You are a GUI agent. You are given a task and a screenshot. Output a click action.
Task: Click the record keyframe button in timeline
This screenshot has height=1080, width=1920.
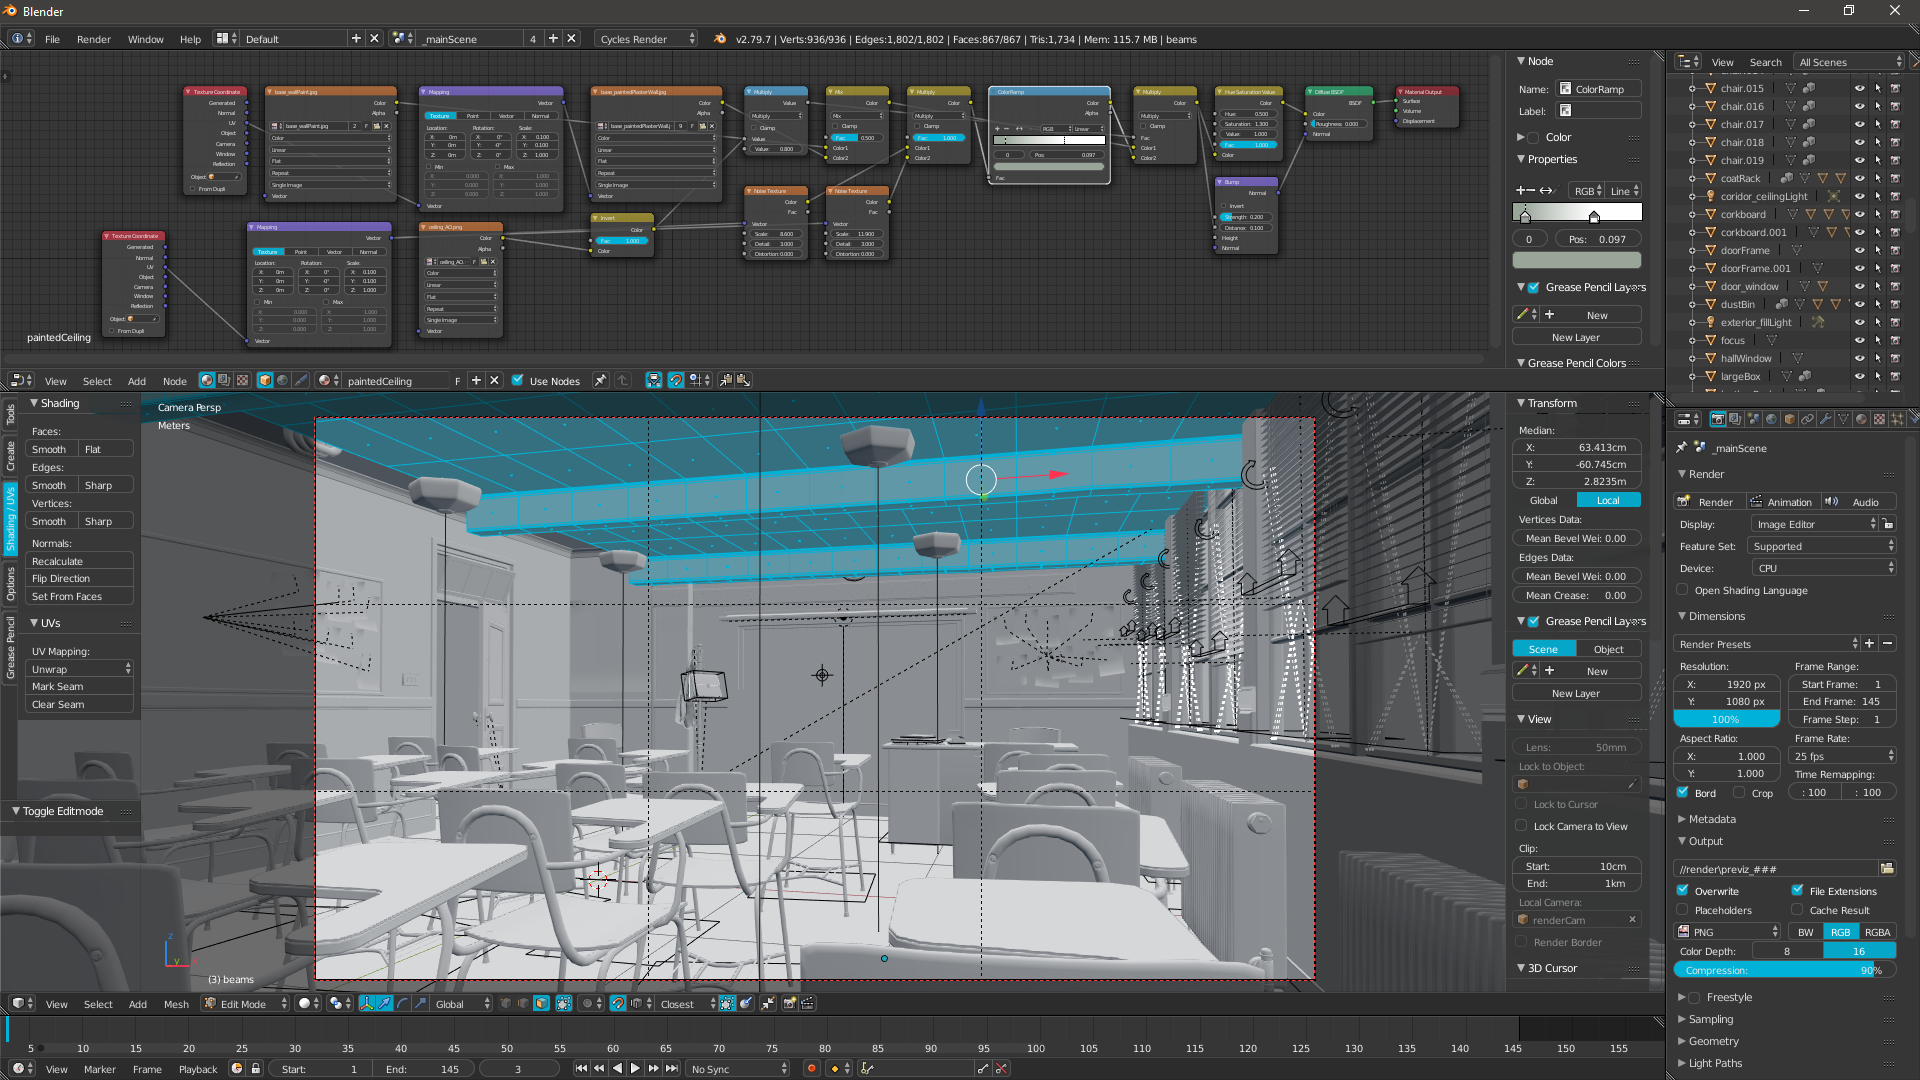(811, 1069)
